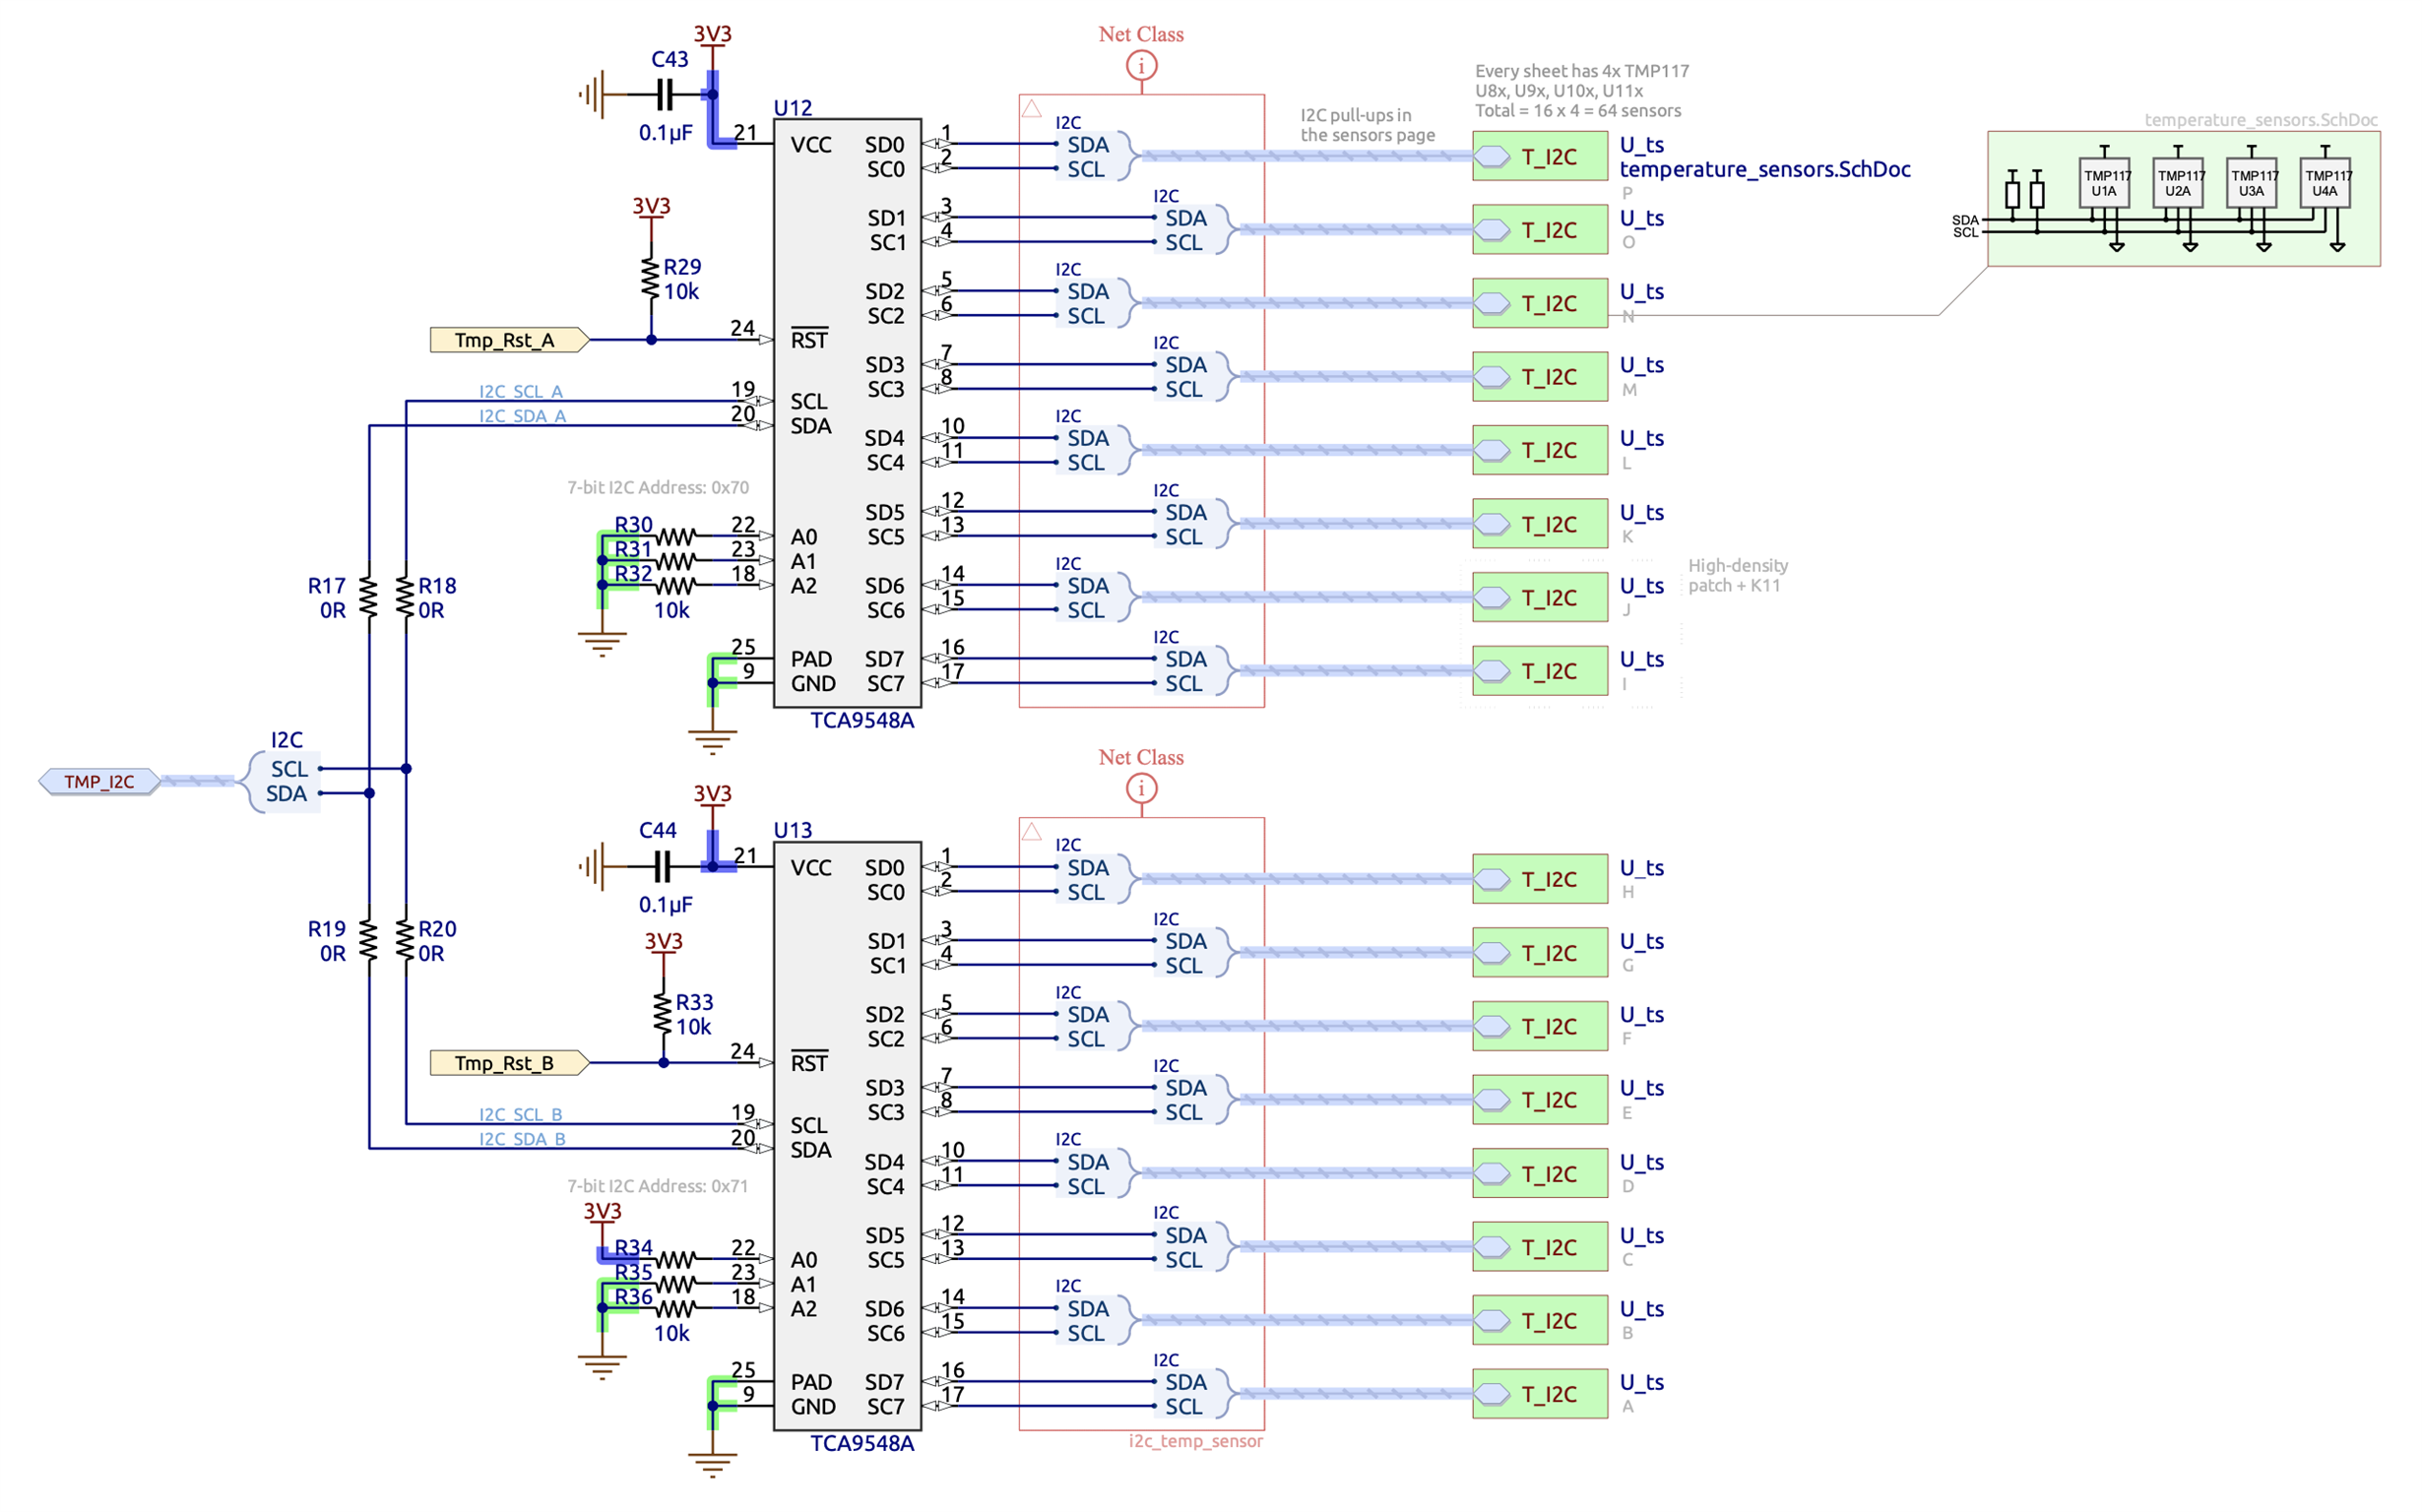The width and height of the screenshot is (2422, 1512).
Task: Select the i2c_temp_sensor net class label
Action: (1196, 1442)
